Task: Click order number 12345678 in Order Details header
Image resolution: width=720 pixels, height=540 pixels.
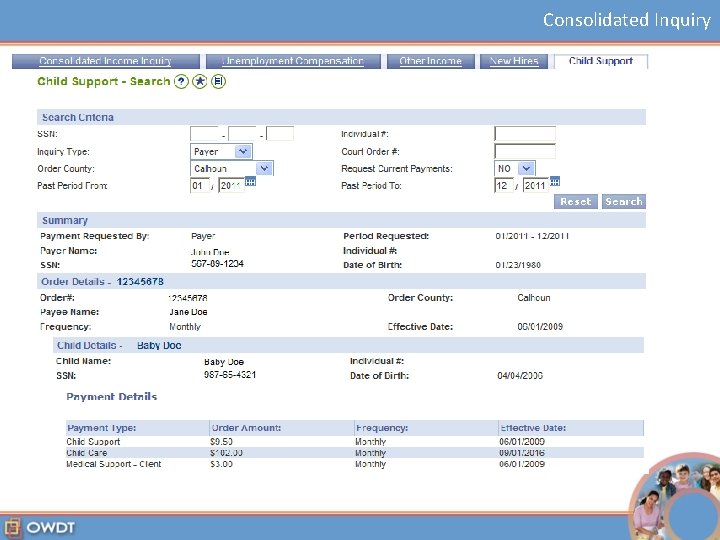Action: pos(140,281)
